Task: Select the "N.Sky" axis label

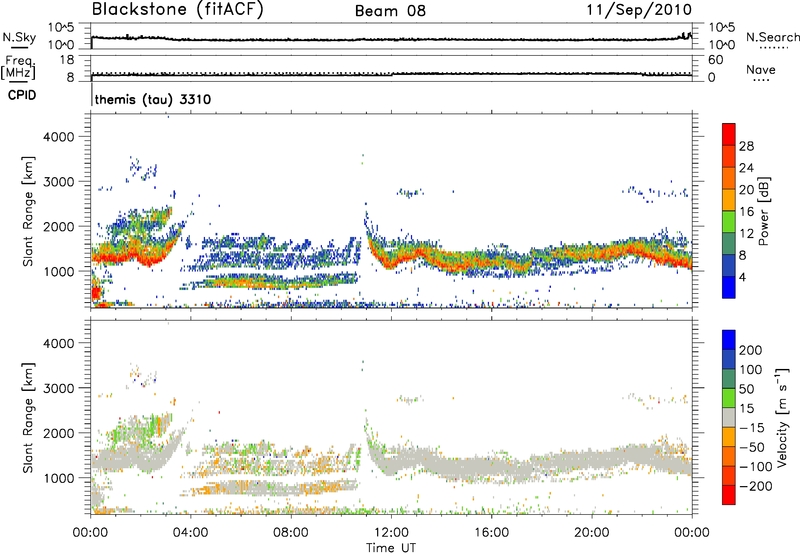Action: pyautogui.click(x=19, y=37)
